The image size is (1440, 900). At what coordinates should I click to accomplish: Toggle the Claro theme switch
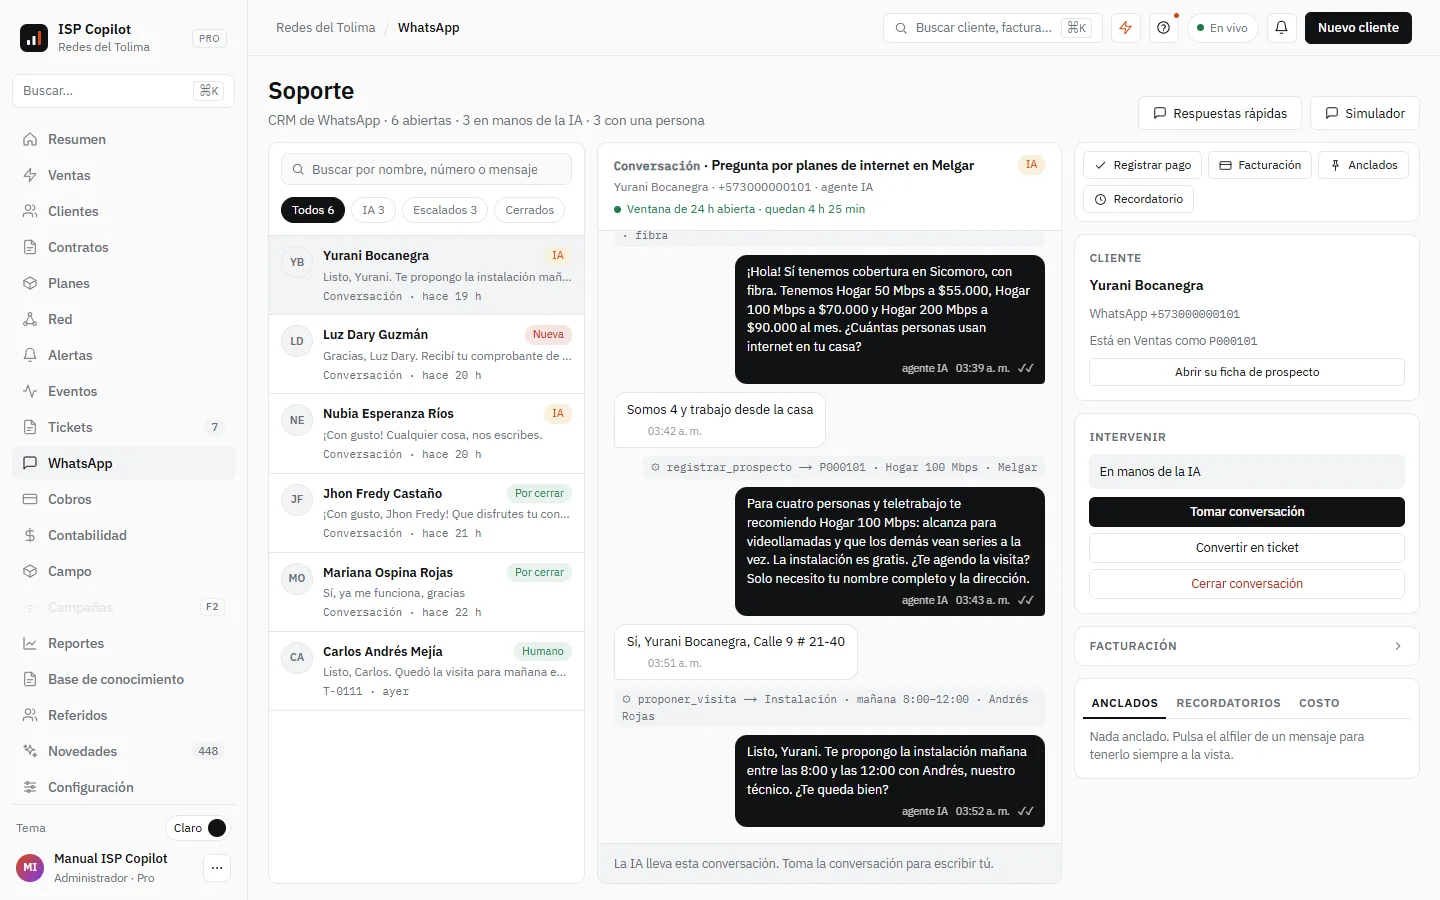[198, 828]
